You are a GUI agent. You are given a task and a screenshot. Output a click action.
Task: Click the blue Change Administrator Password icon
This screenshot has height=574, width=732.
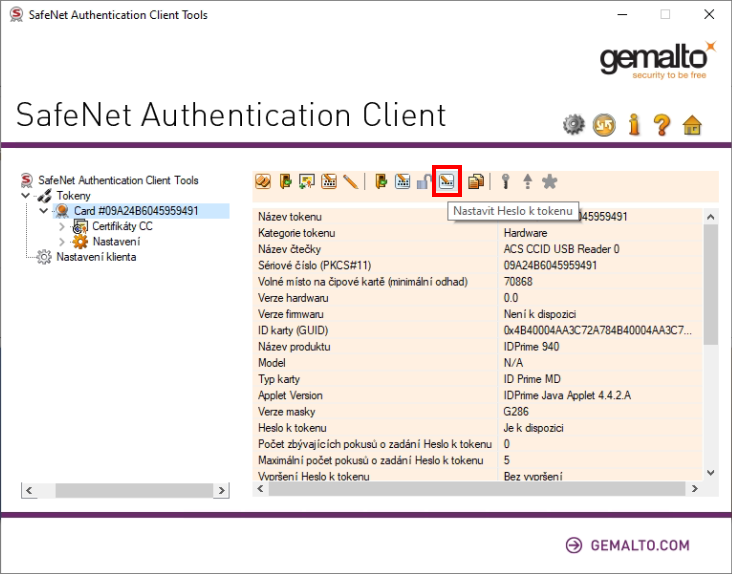pyautogui.click(x=402, y=181)
